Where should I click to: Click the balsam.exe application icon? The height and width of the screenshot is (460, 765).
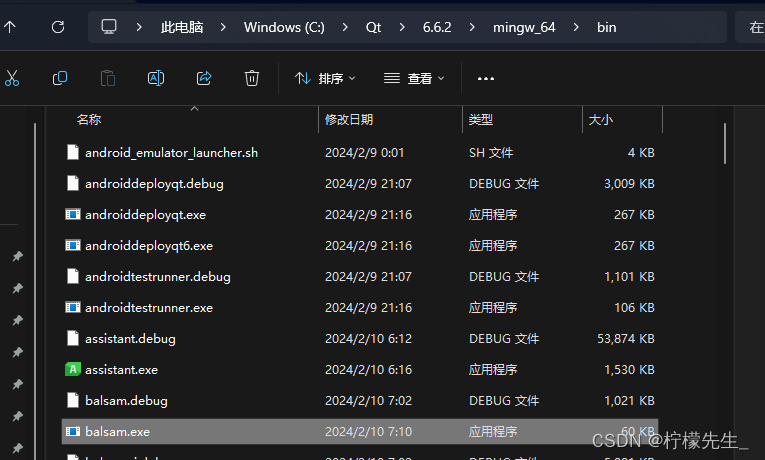[73, 431]
